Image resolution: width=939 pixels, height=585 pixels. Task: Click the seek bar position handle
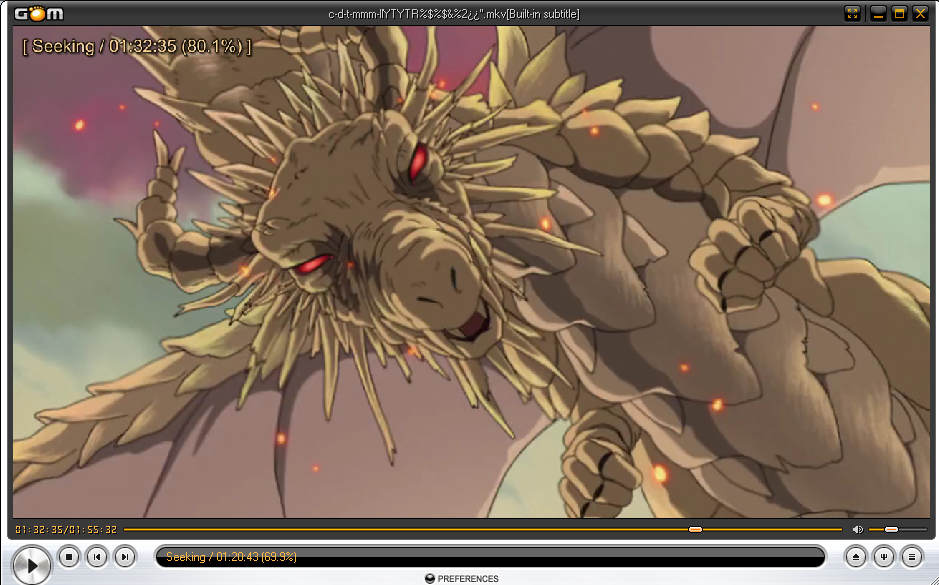(695, 529)
